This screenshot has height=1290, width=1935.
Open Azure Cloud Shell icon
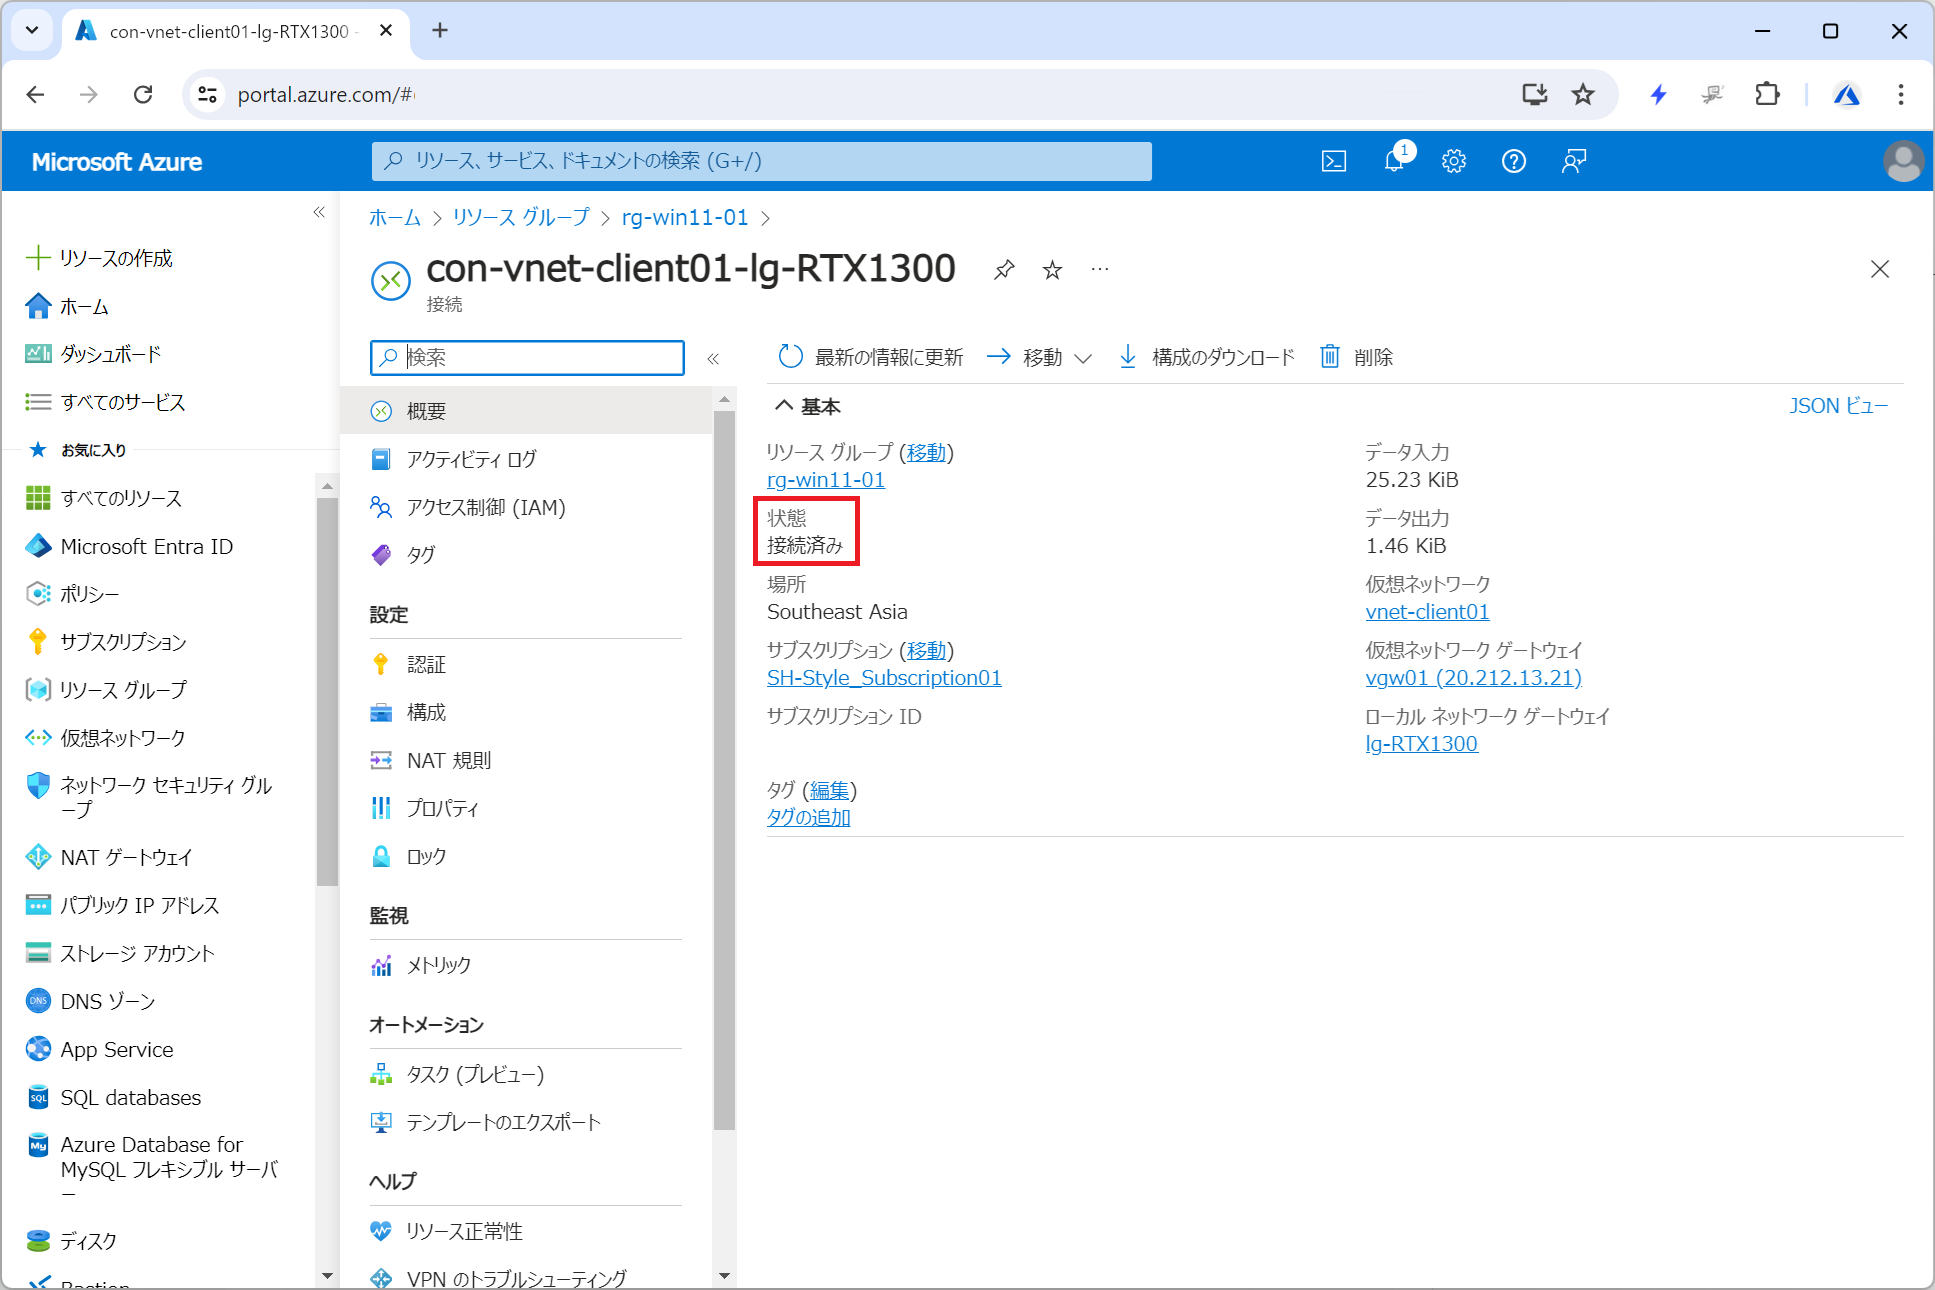(x=1333, y=161)
